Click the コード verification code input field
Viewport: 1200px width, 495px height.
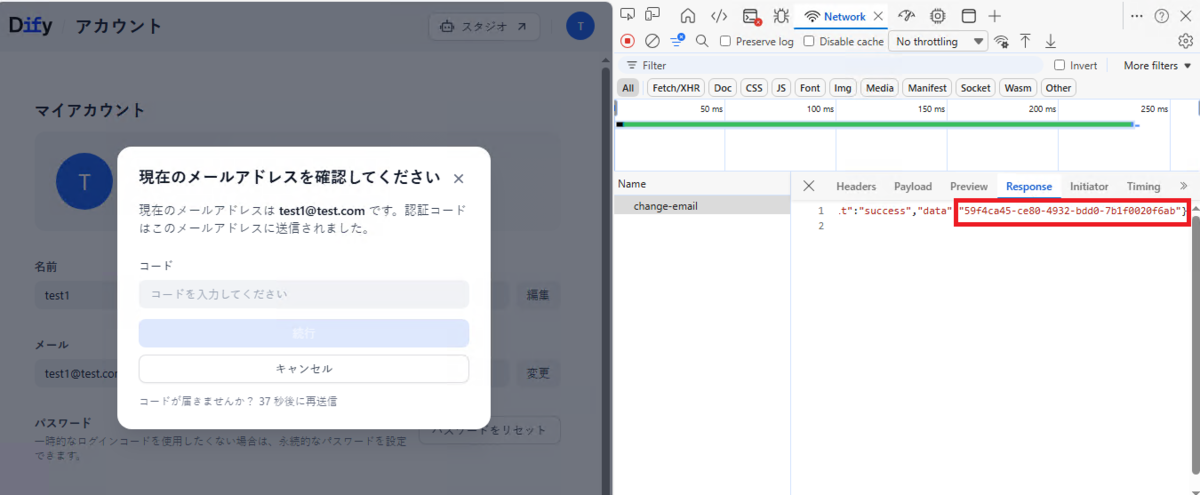click(x=304, y=294)
